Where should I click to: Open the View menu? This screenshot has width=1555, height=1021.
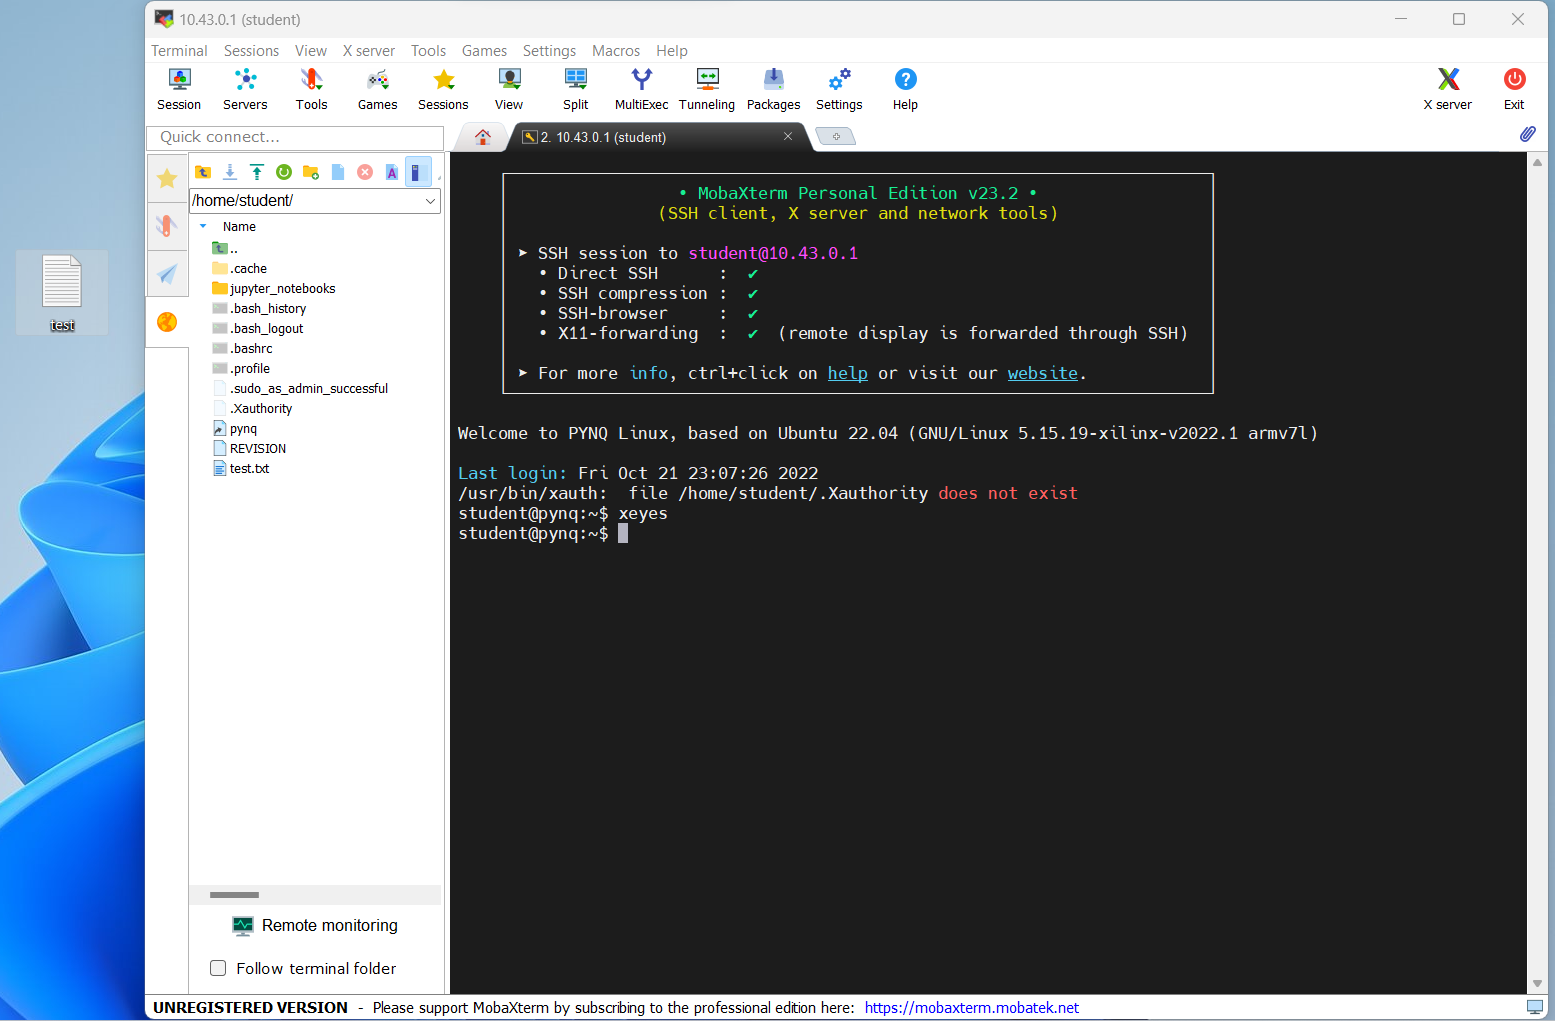pos(311,51)
